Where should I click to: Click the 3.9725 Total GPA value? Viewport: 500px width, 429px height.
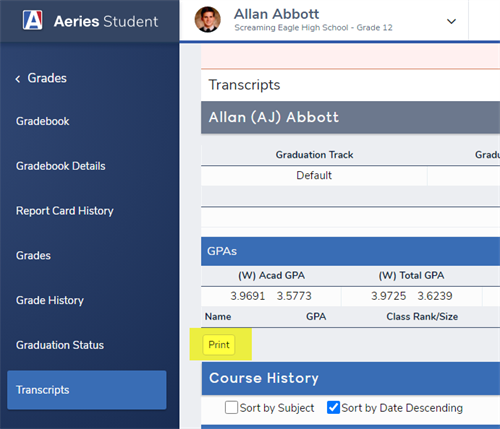(x=389, y=296)
